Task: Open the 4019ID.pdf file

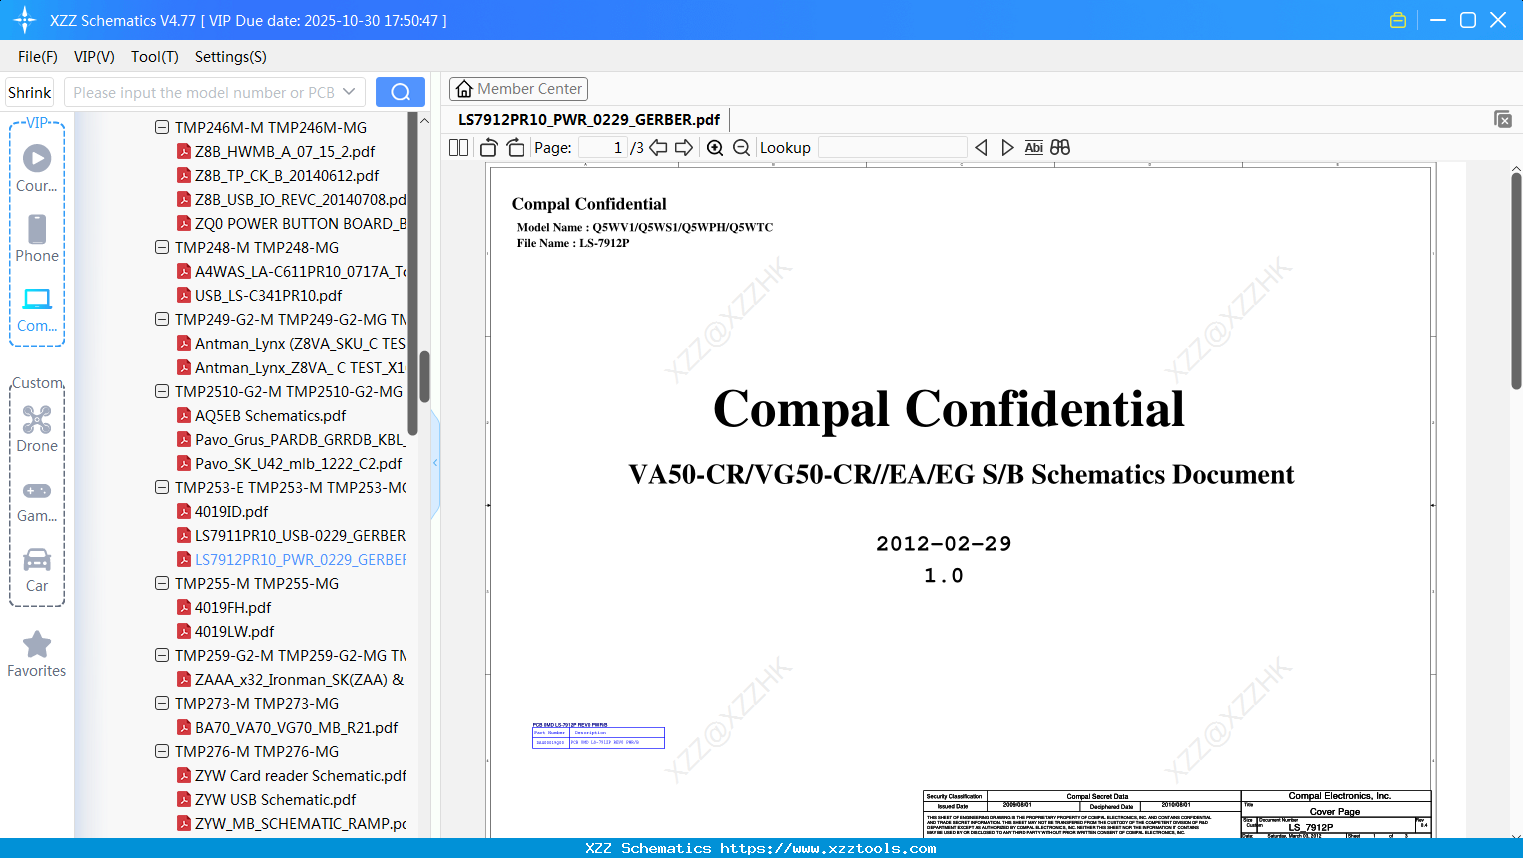Action: click(x=231, y=512)
